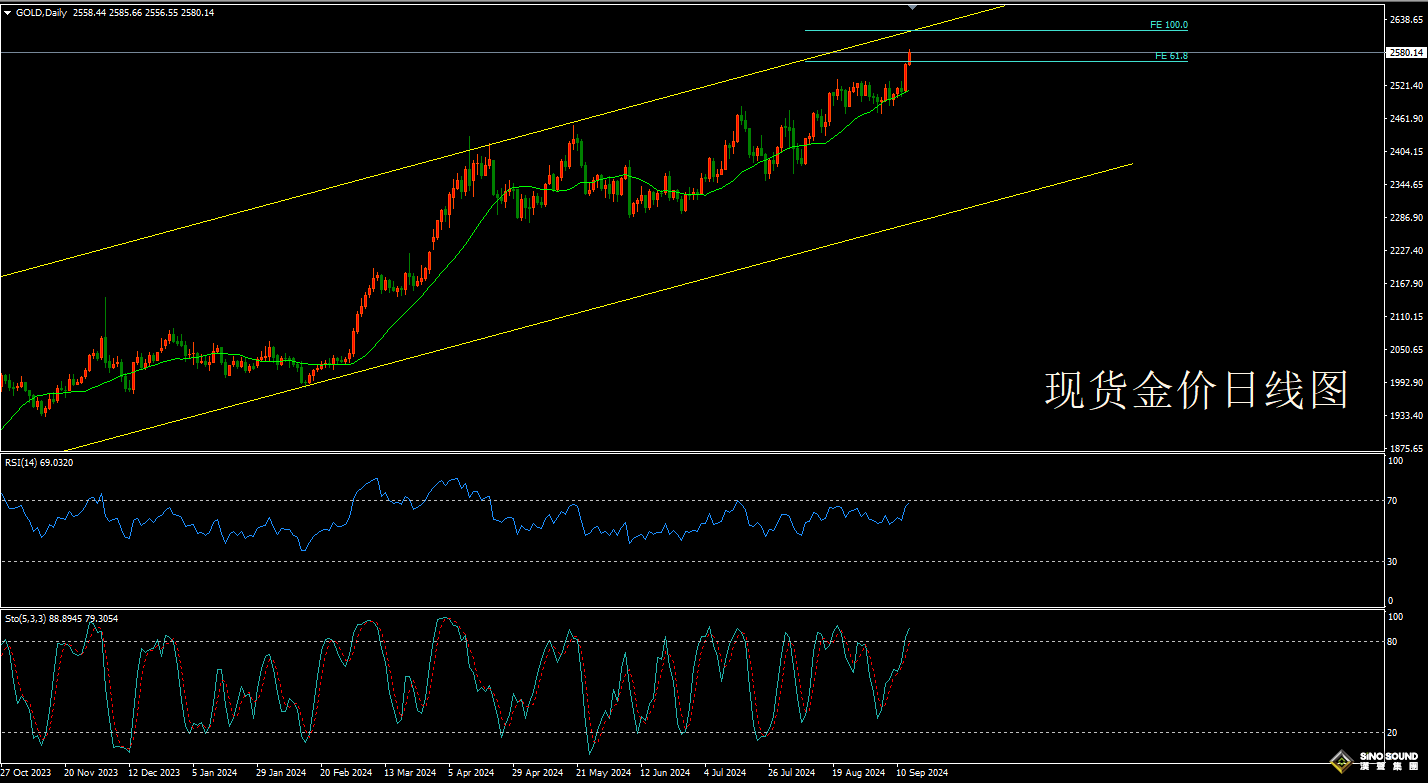Click the 2638.65 price axis label

(x=1404, y=20)
